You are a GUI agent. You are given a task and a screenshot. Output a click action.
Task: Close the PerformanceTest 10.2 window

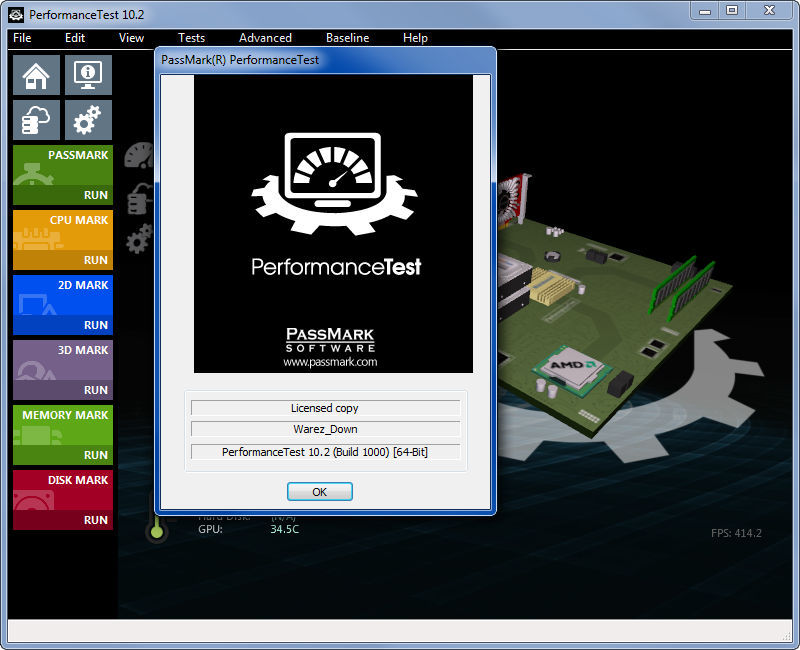pyautogui.click(x=769, y=11)
